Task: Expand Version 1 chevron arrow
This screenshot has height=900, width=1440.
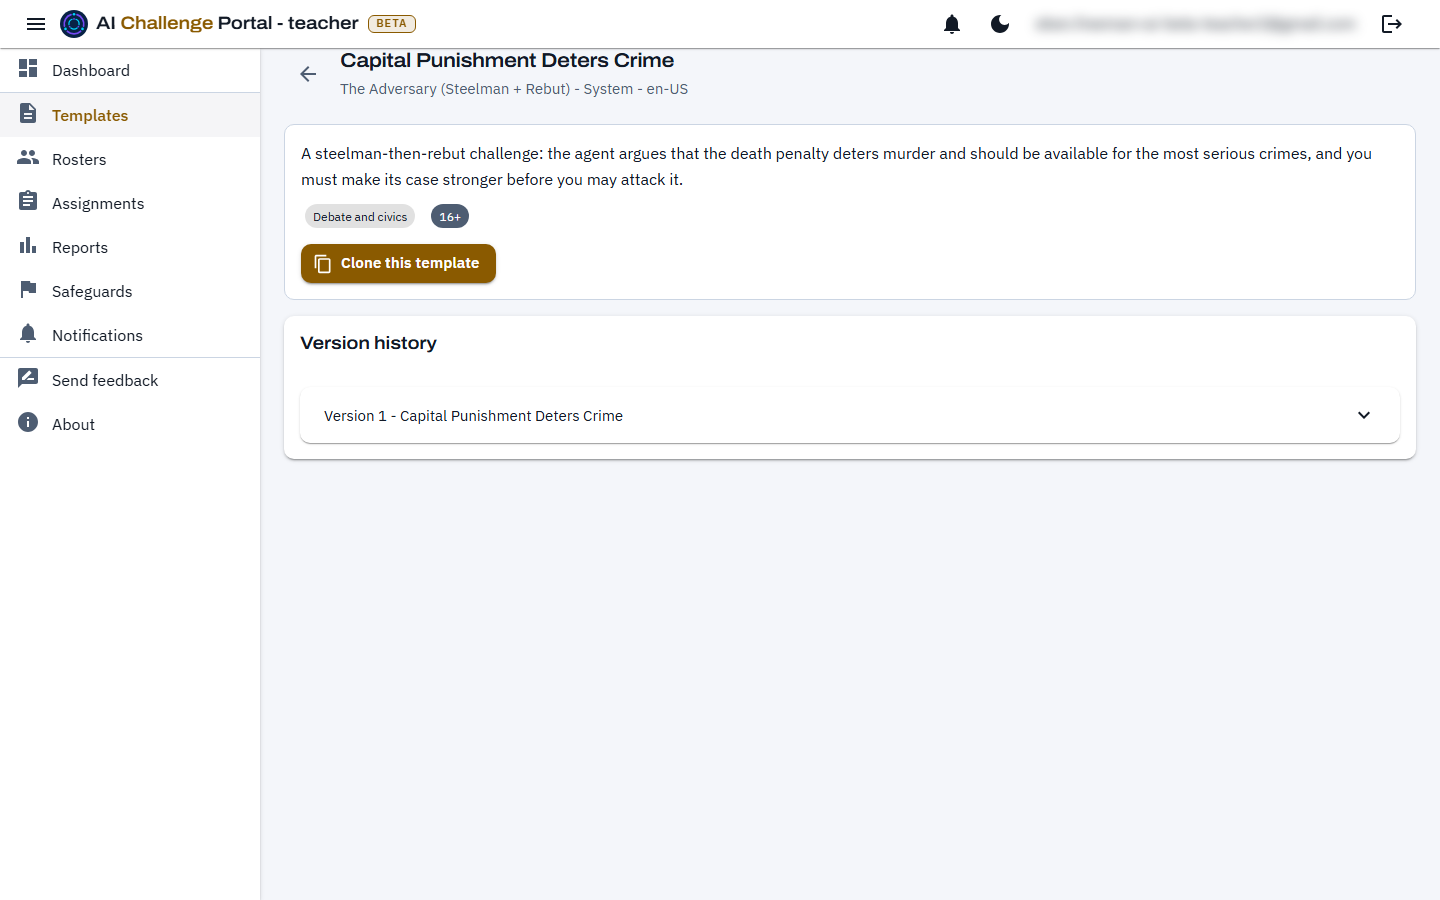Action: 1364,415
